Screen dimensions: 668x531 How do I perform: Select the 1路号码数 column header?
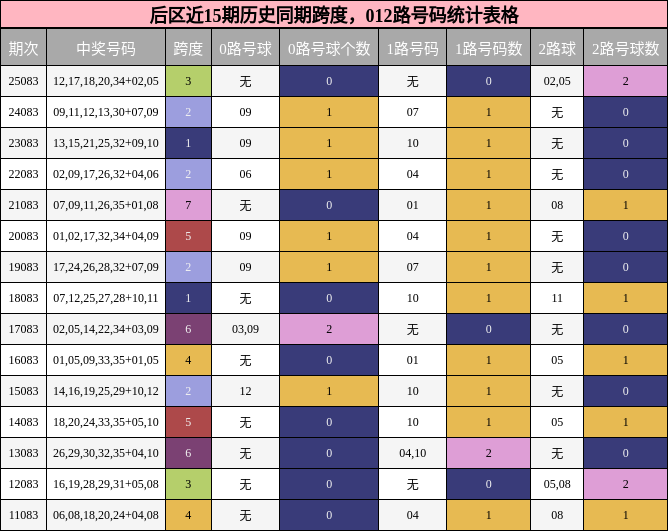[x=488, y=48]
